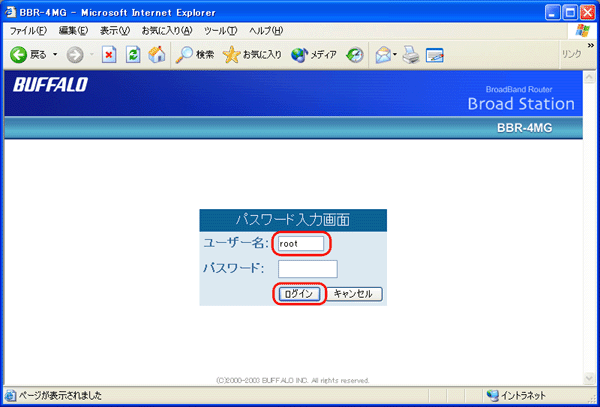
Task: Open the mail dropdown arrow beside envelope
Action: tap(395, 56)
